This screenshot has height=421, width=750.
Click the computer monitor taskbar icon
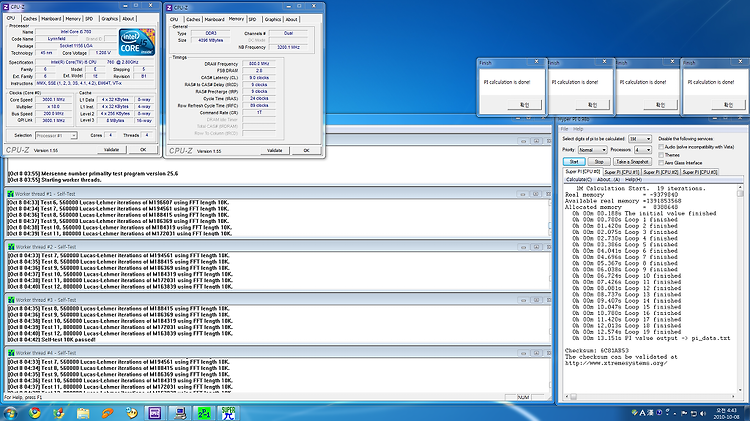(180, 413)
